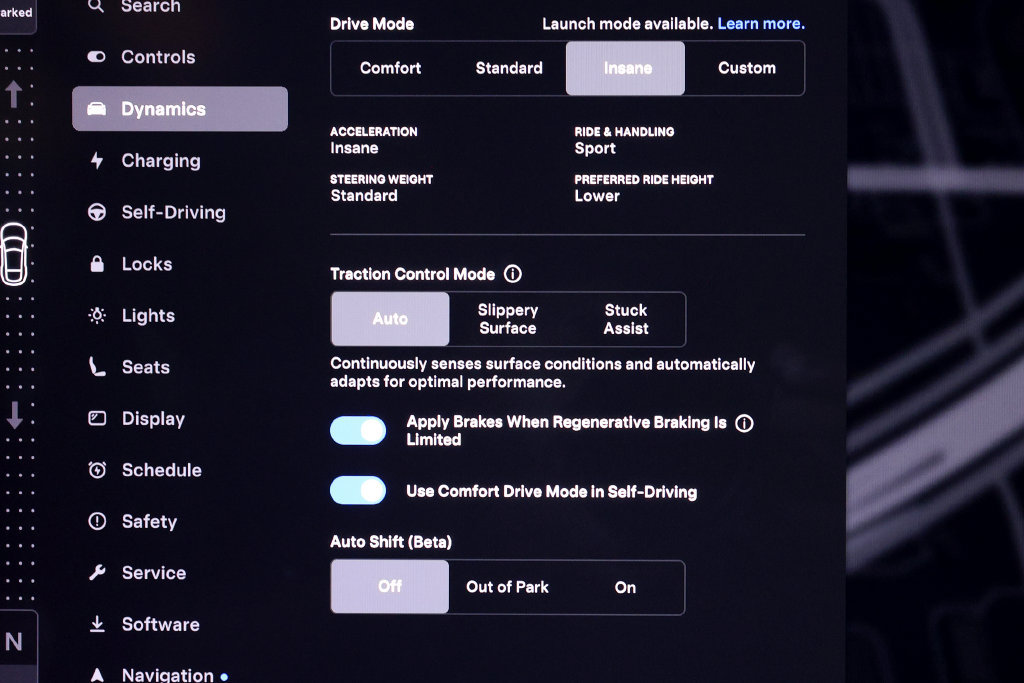Viewport: 1024px width, 683px height.
Task: Select the Insane drive mode
Action: [626, 69]
